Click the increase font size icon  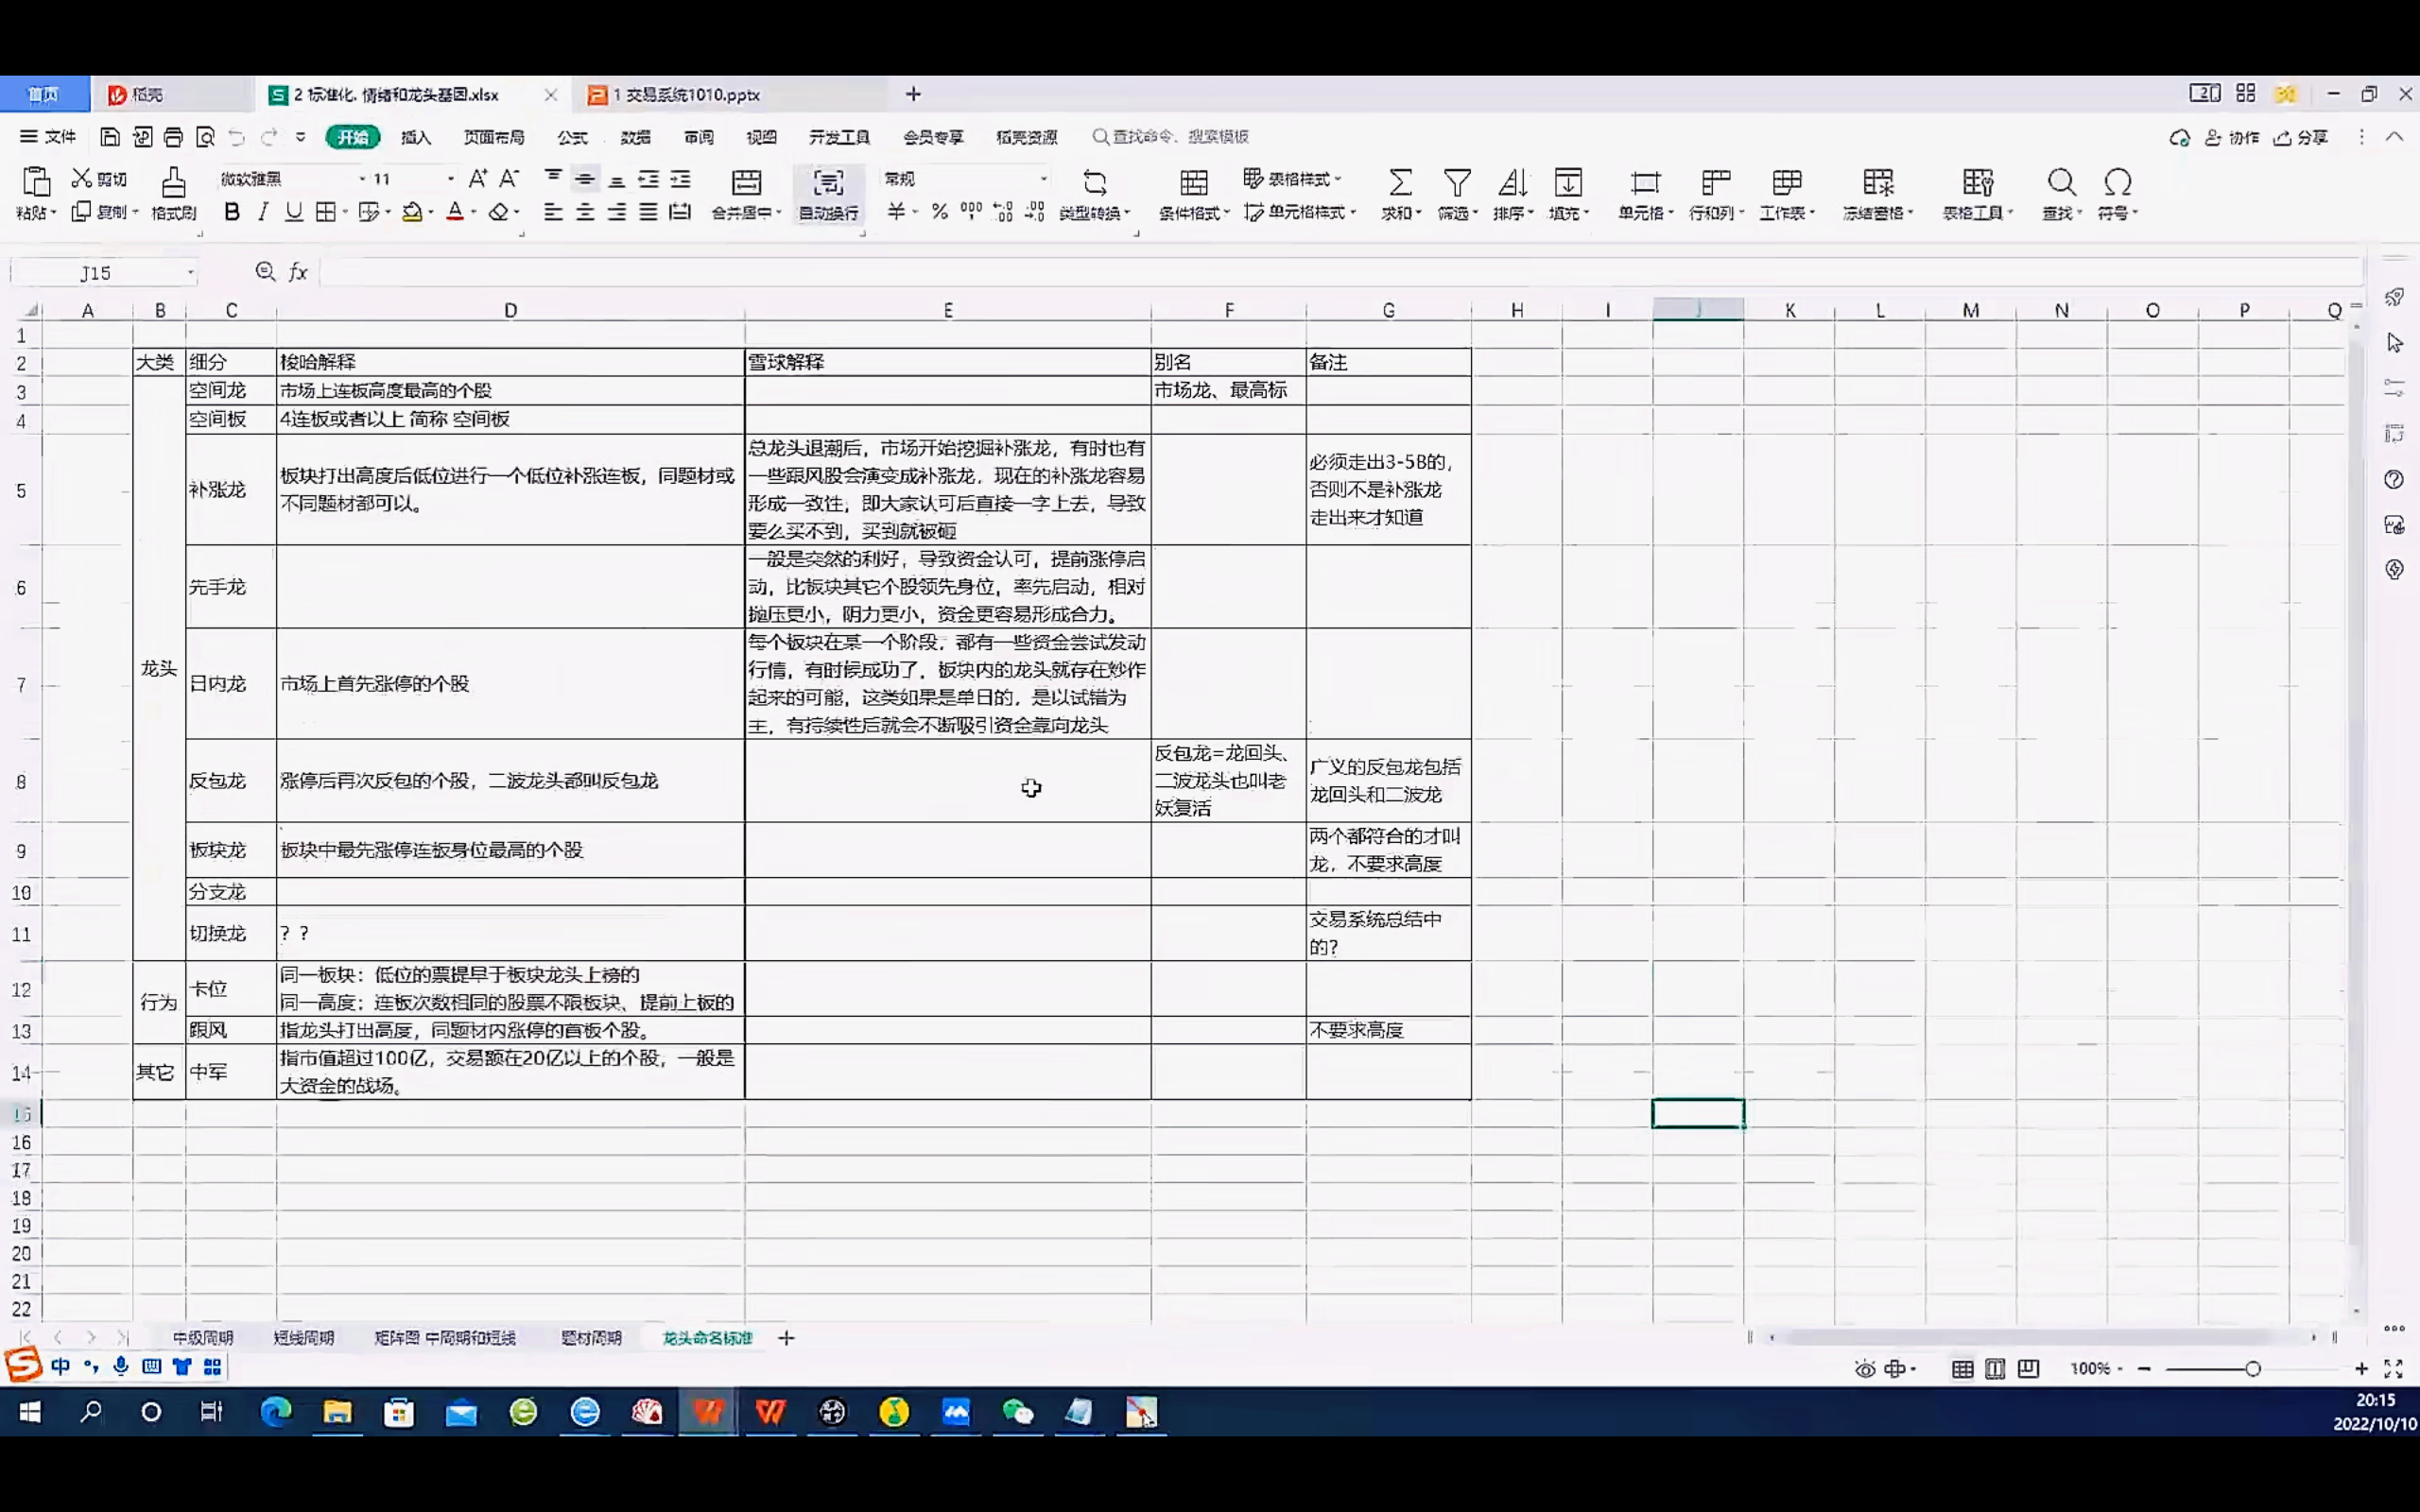pos(478,178)
